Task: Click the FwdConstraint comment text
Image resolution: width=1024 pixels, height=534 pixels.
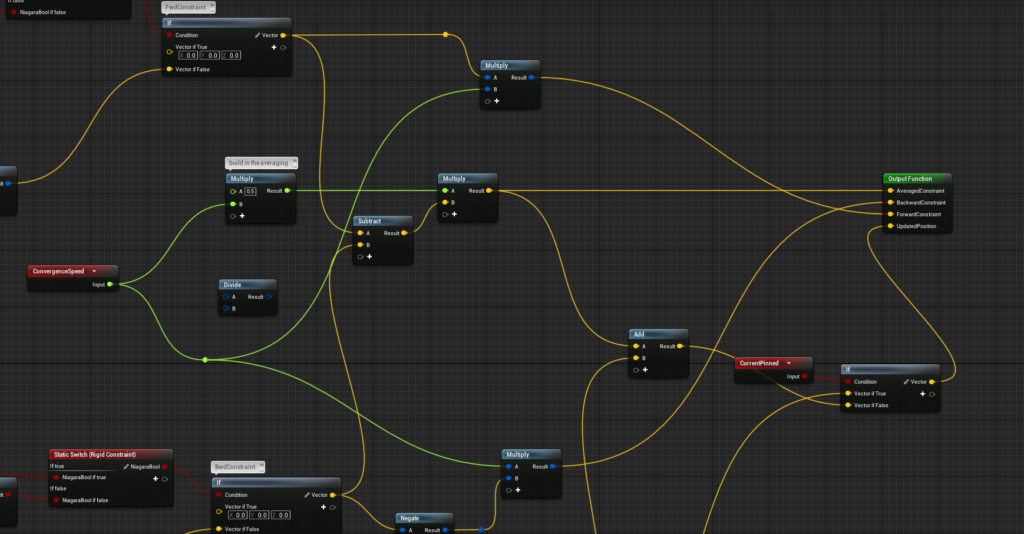Action: click(x=185, y=7)
